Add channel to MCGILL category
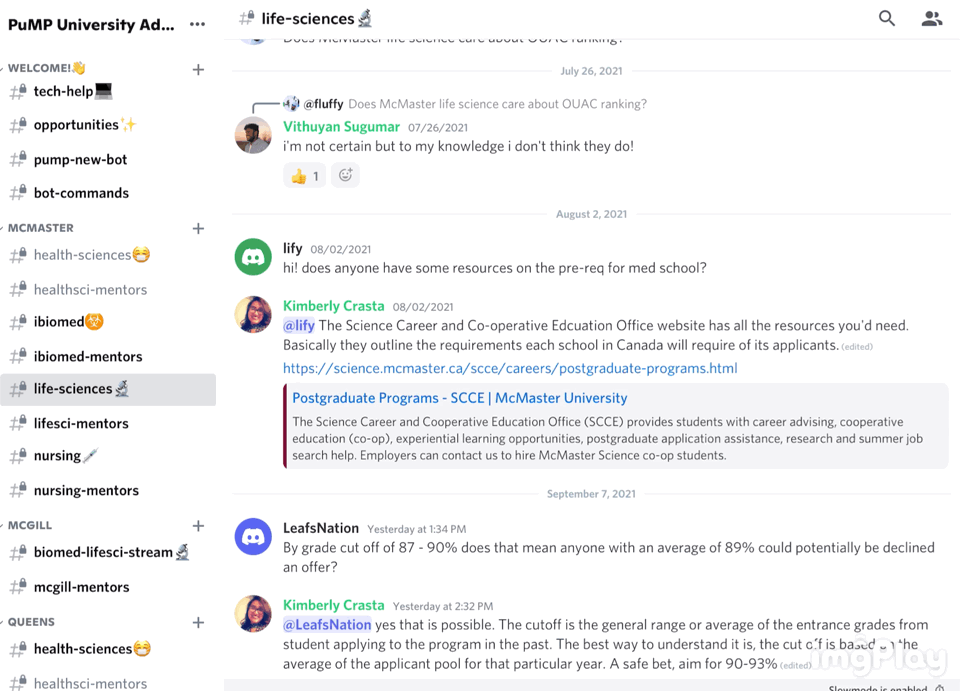The height and width of the screenshot is (691, 960). pos(198,526)
